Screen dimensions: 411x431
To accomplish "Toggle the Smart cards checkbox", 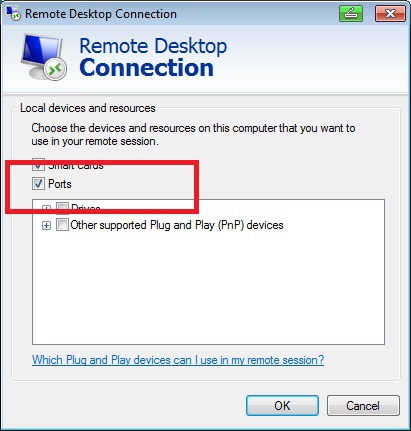I will coord(38,164).
